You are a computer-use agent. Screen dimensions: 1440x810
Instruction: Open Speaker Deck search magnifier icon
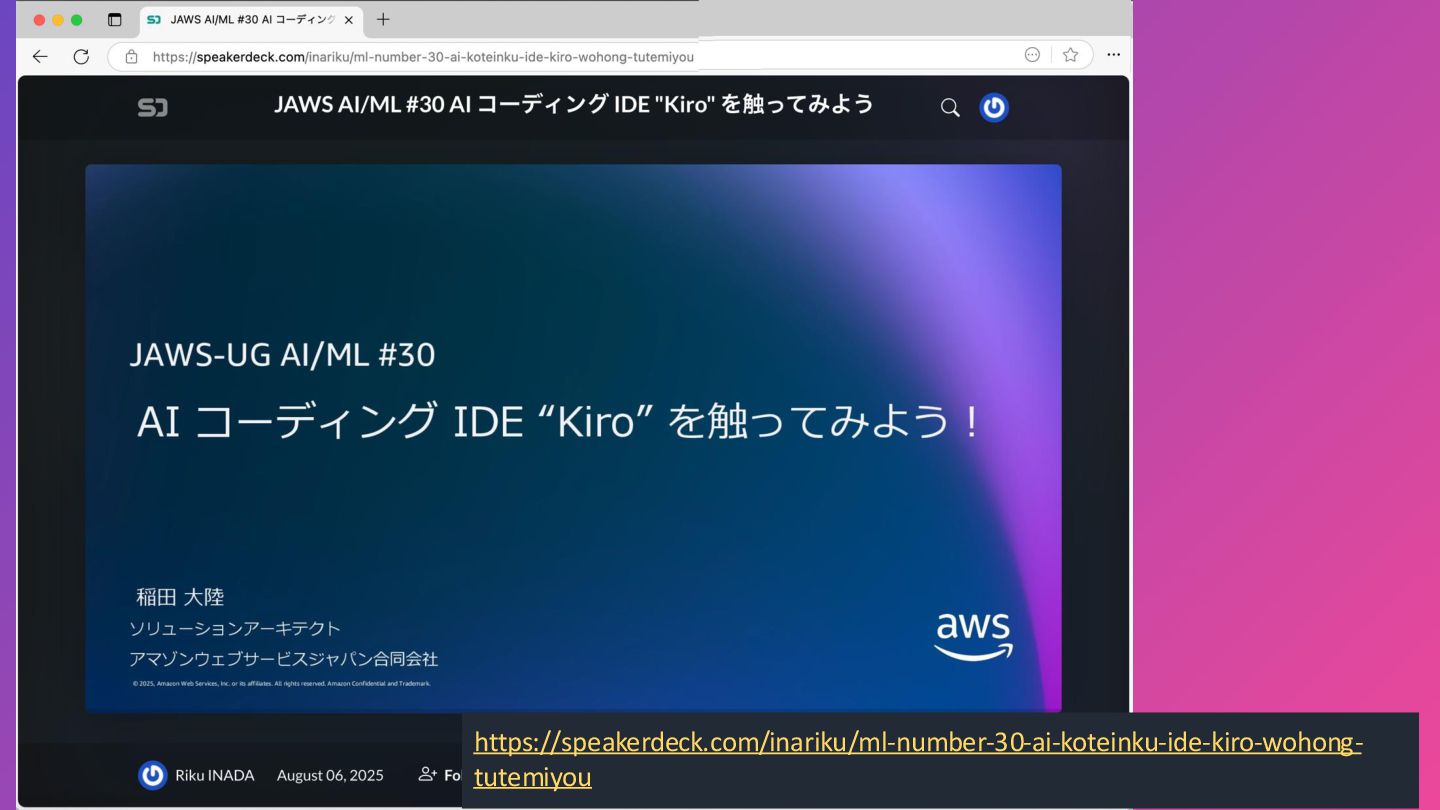[950, 107]
